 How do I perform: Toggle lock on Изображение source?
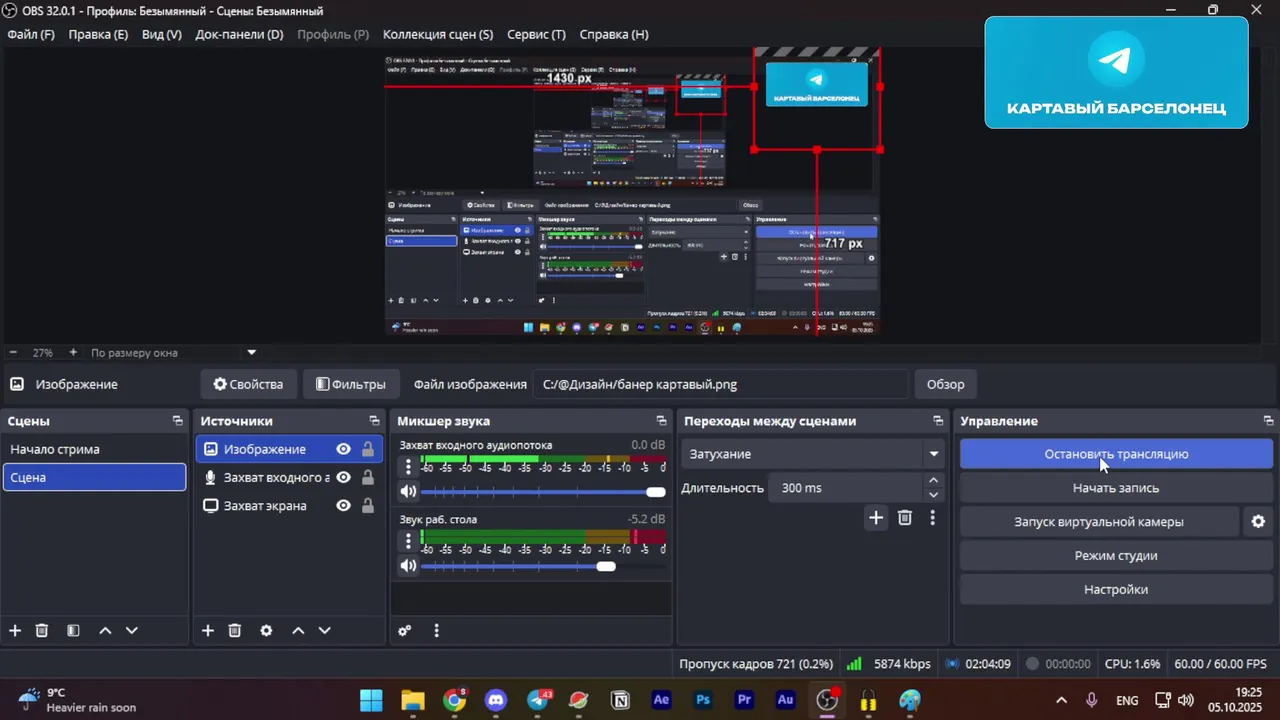[x=368, y=449]
